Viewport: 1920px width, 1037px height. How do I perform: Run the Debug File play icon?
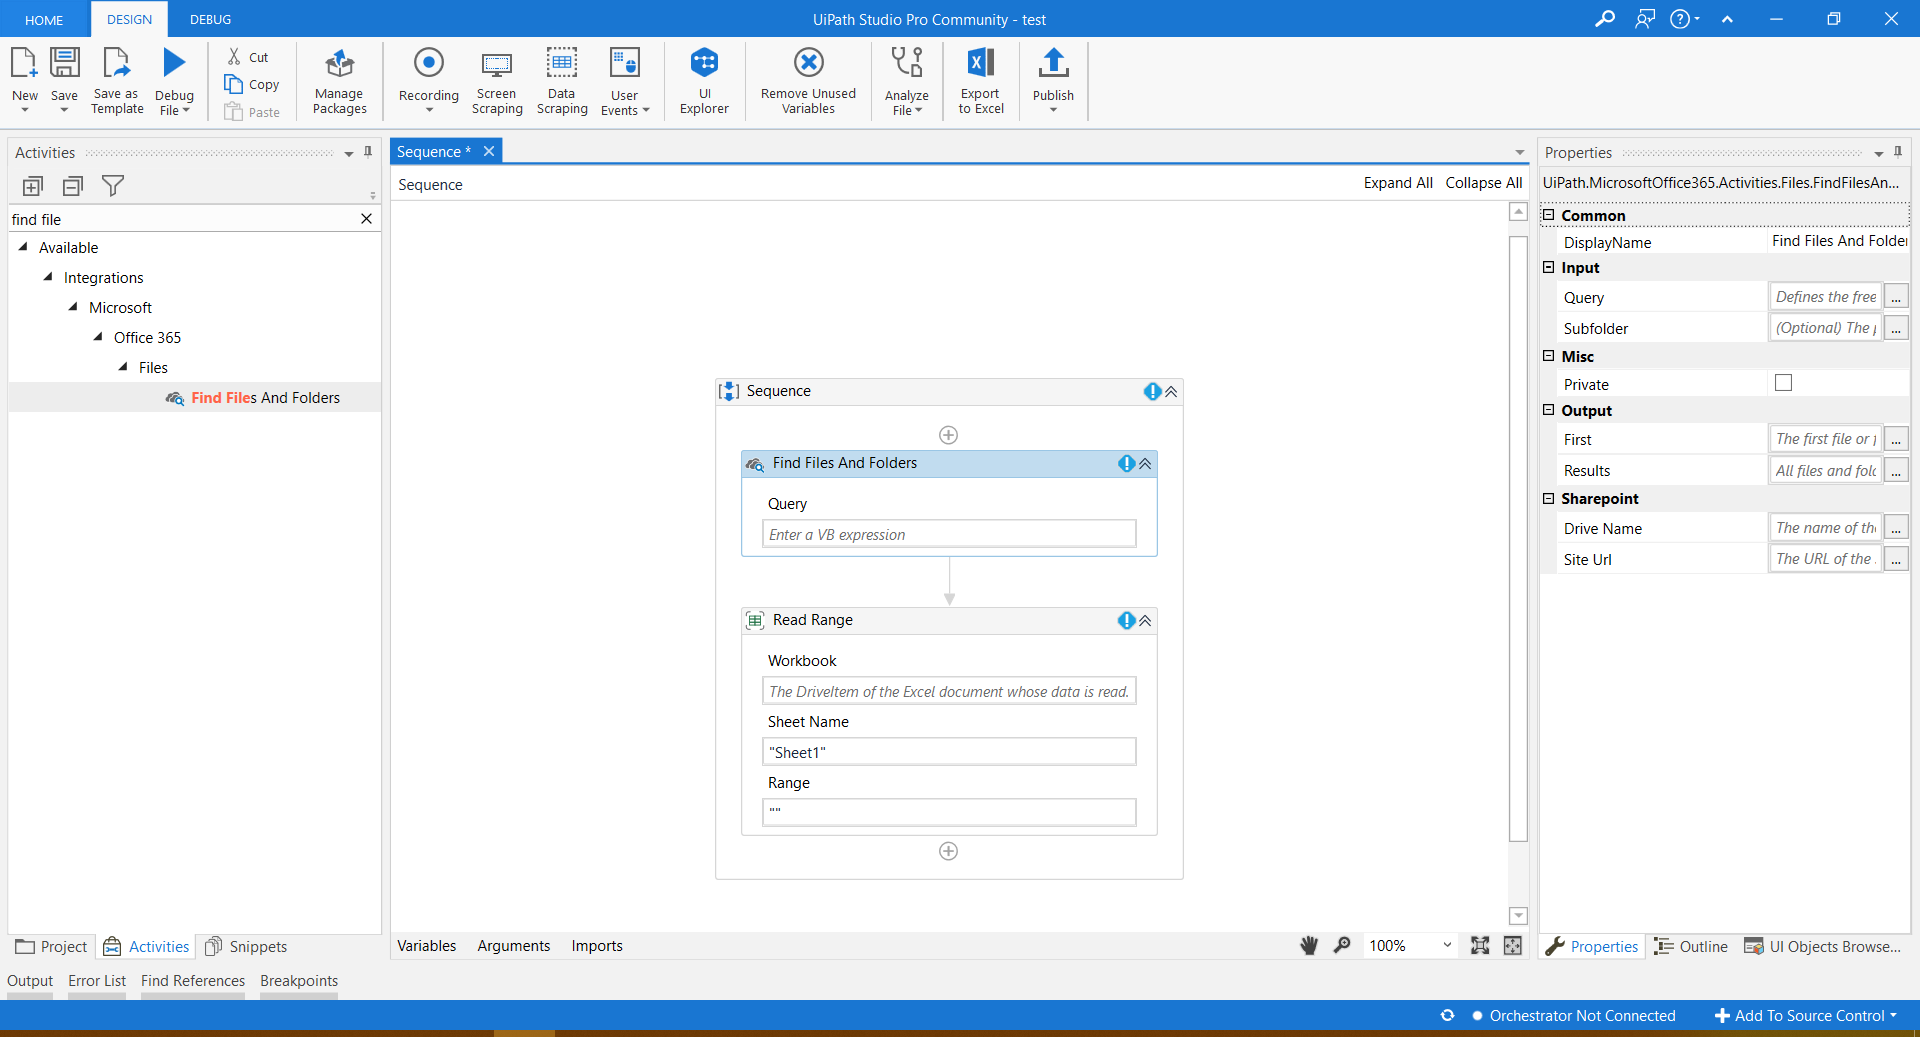click(x=175, y=63)
